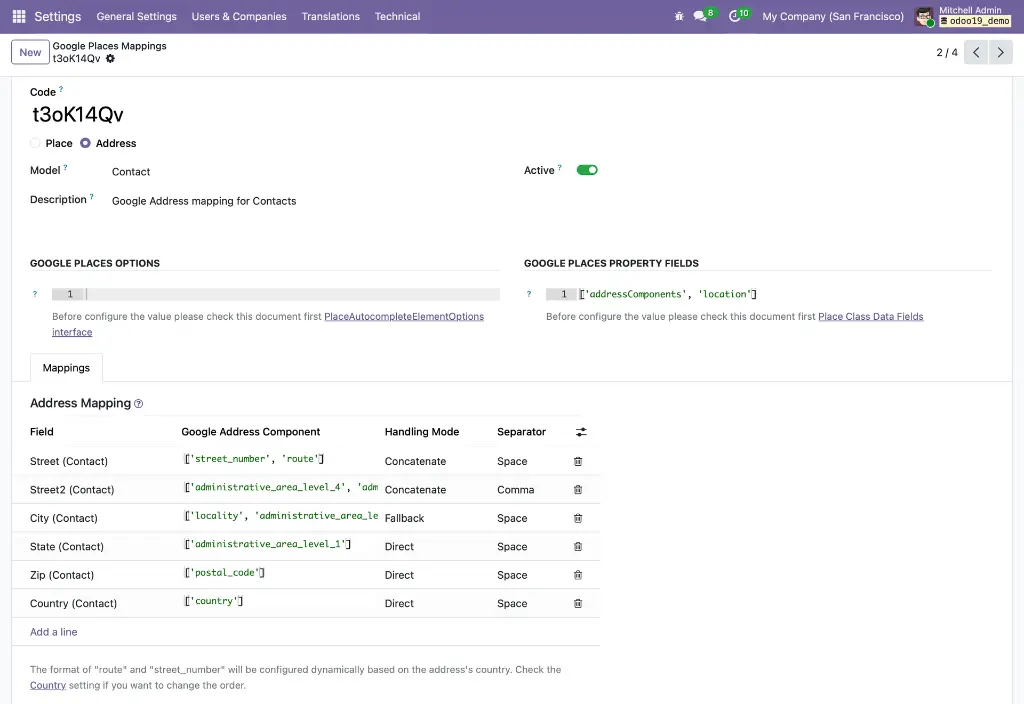This screenshot has width=1024, height=704.
Task: Open the General Settings menu
Action: pyautogui.click(x=136, y=16)
